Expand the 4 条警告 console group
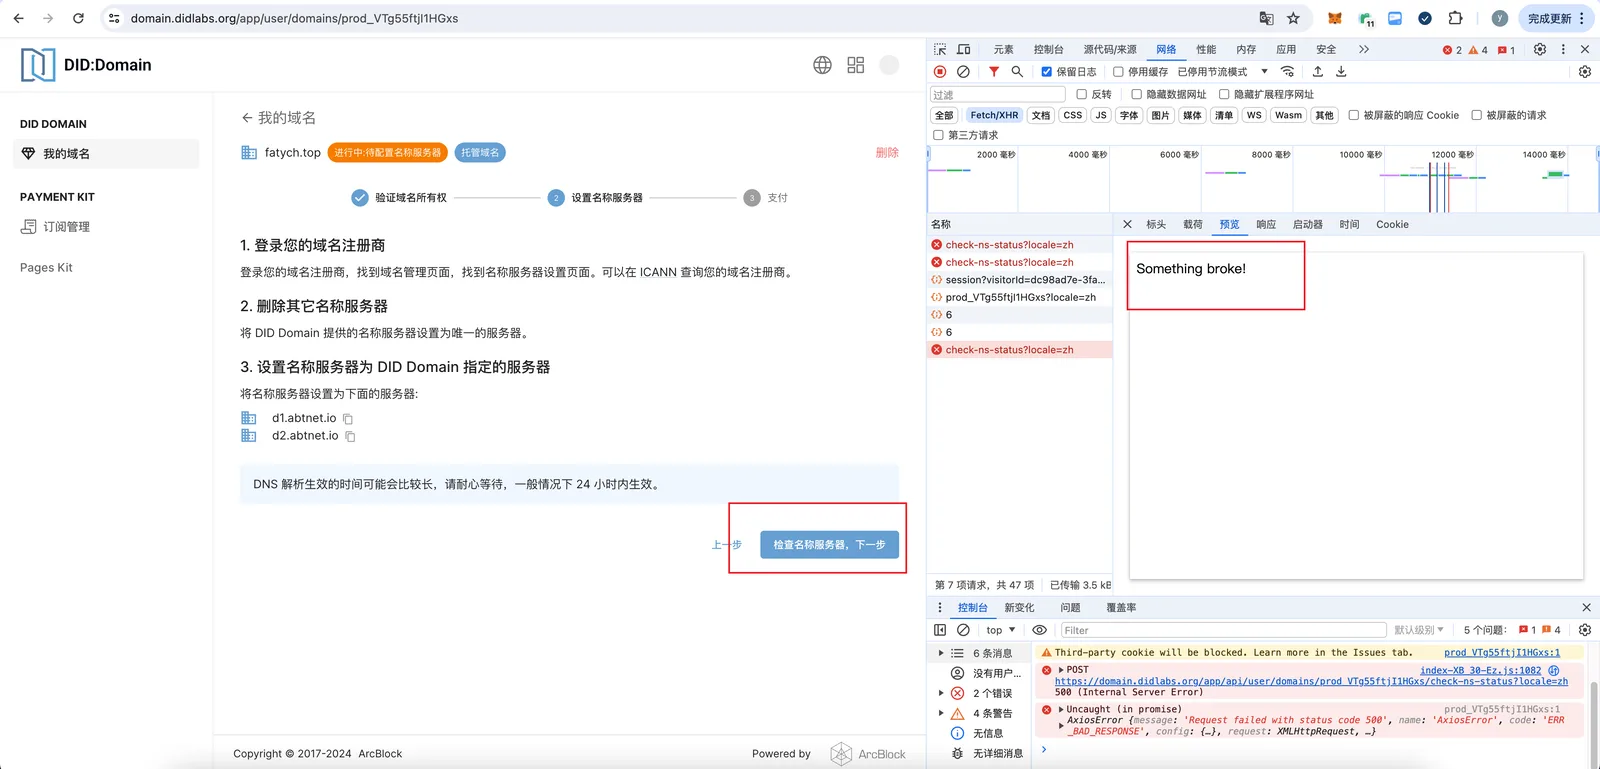 pos(941,713)
